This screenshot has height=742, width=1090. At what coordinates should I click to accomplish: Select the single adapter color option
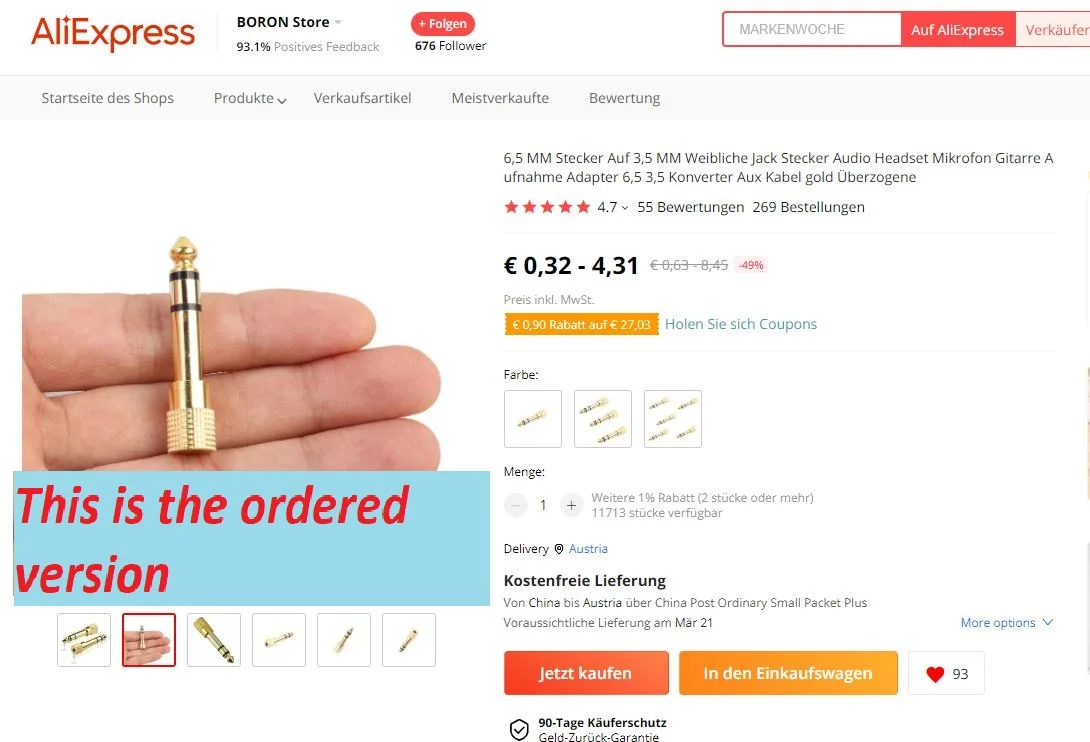(x=532, y=419)
